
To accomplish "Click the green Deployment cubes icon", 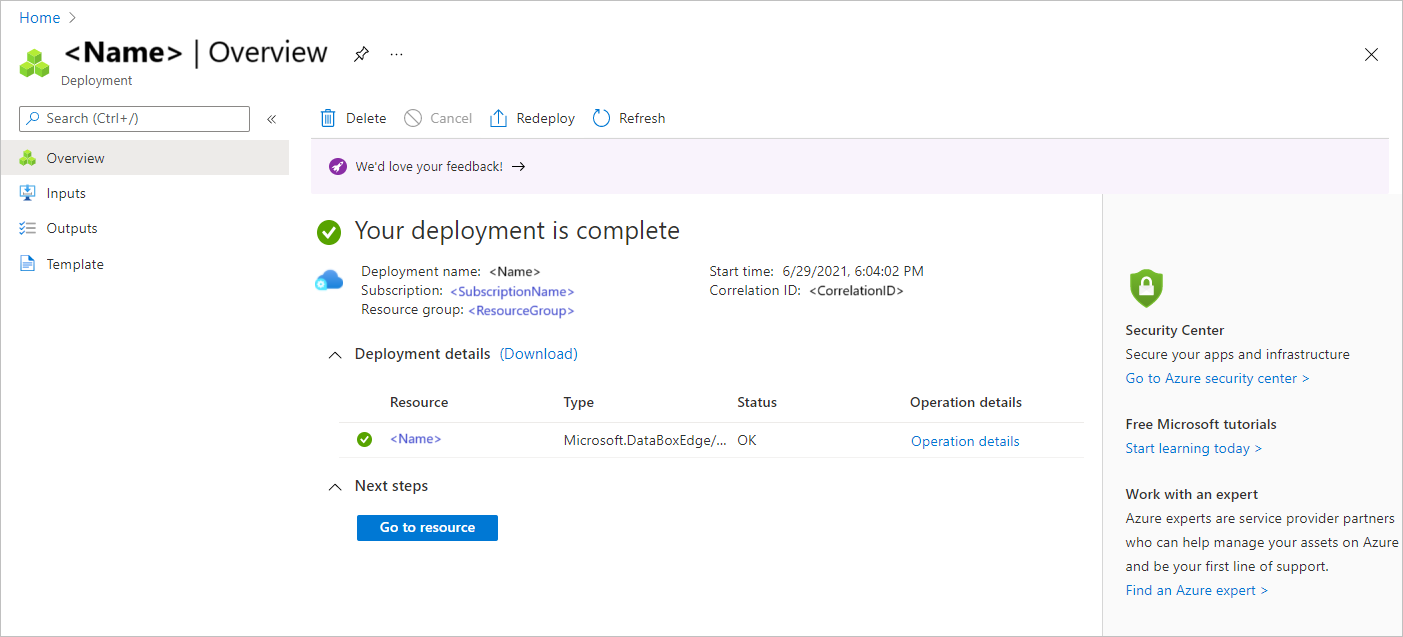I will tap(34, 62).
